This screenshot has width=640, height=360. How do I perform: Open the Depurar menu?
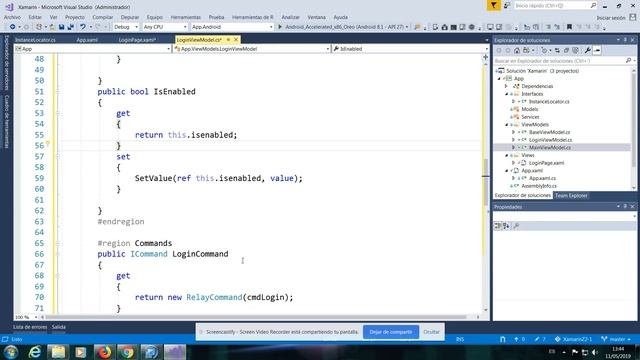coord(130,17)
